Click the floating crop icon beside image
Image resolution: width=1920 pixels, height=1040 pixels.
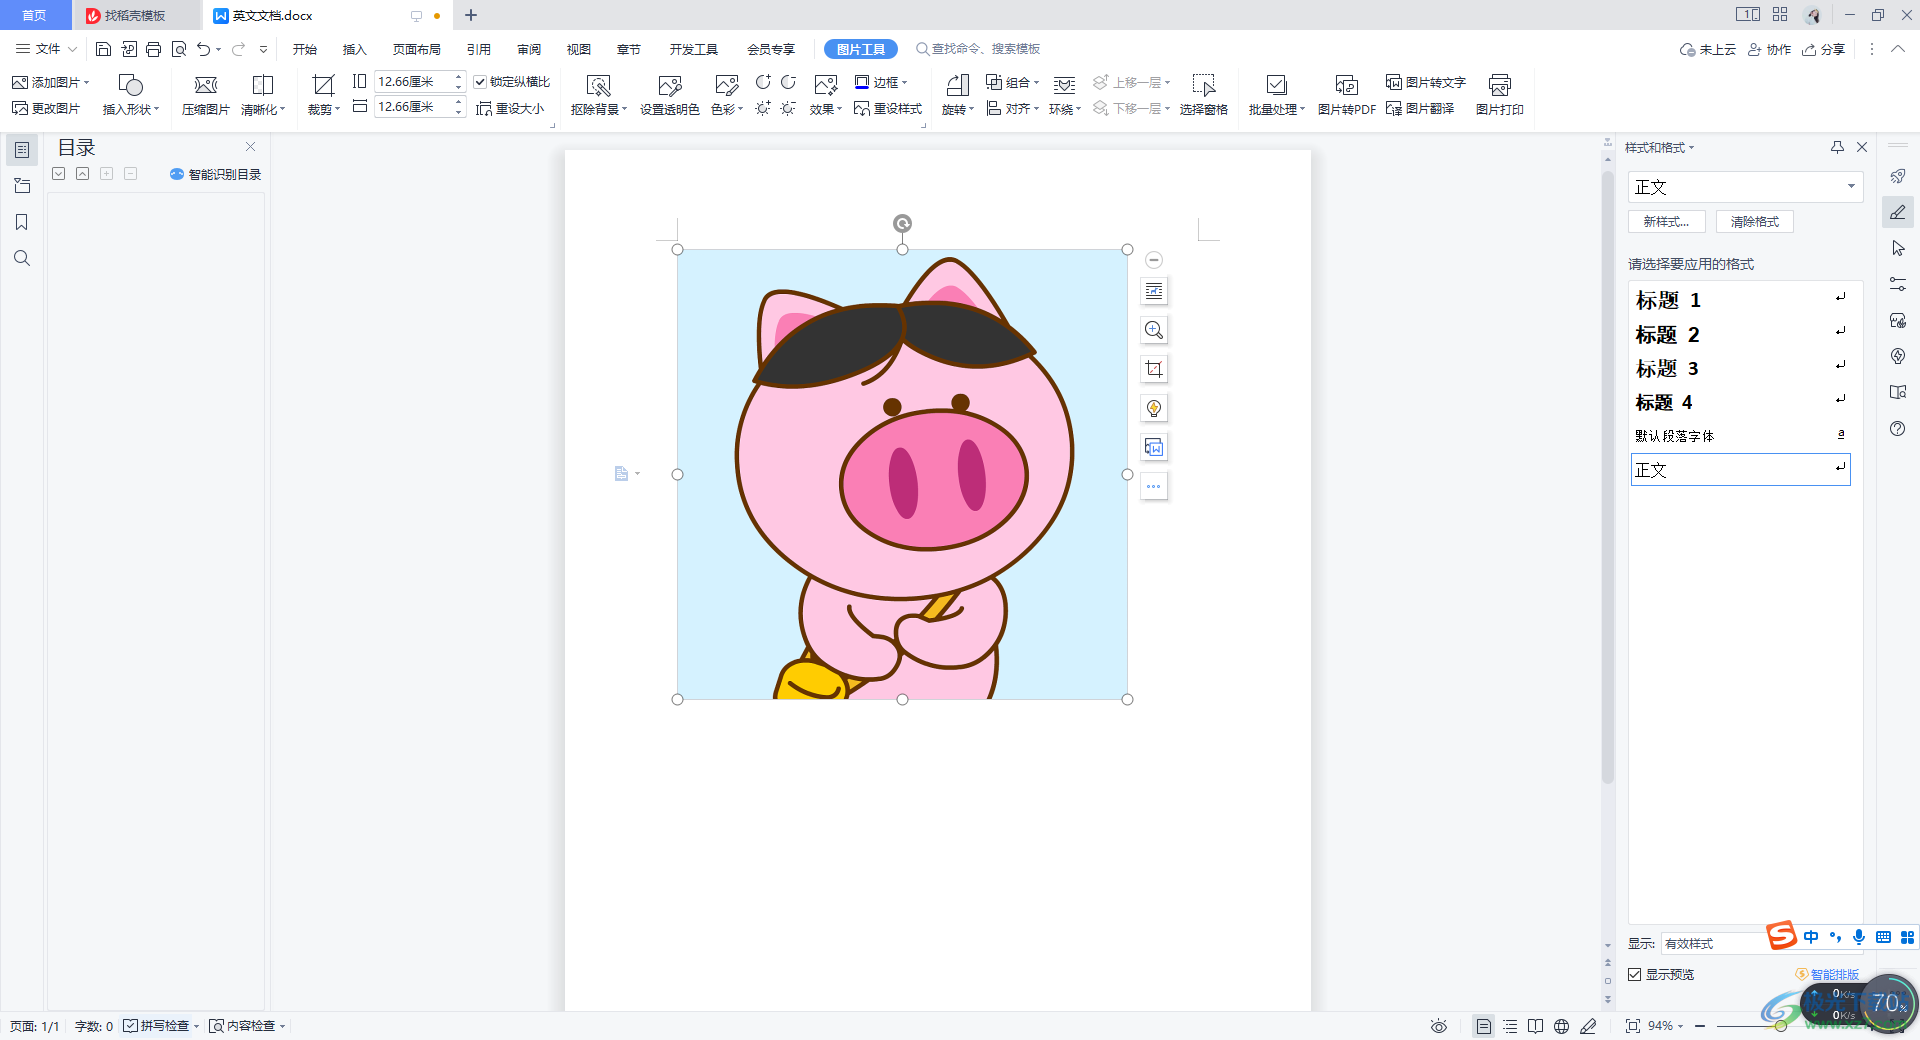[1154, 369]
